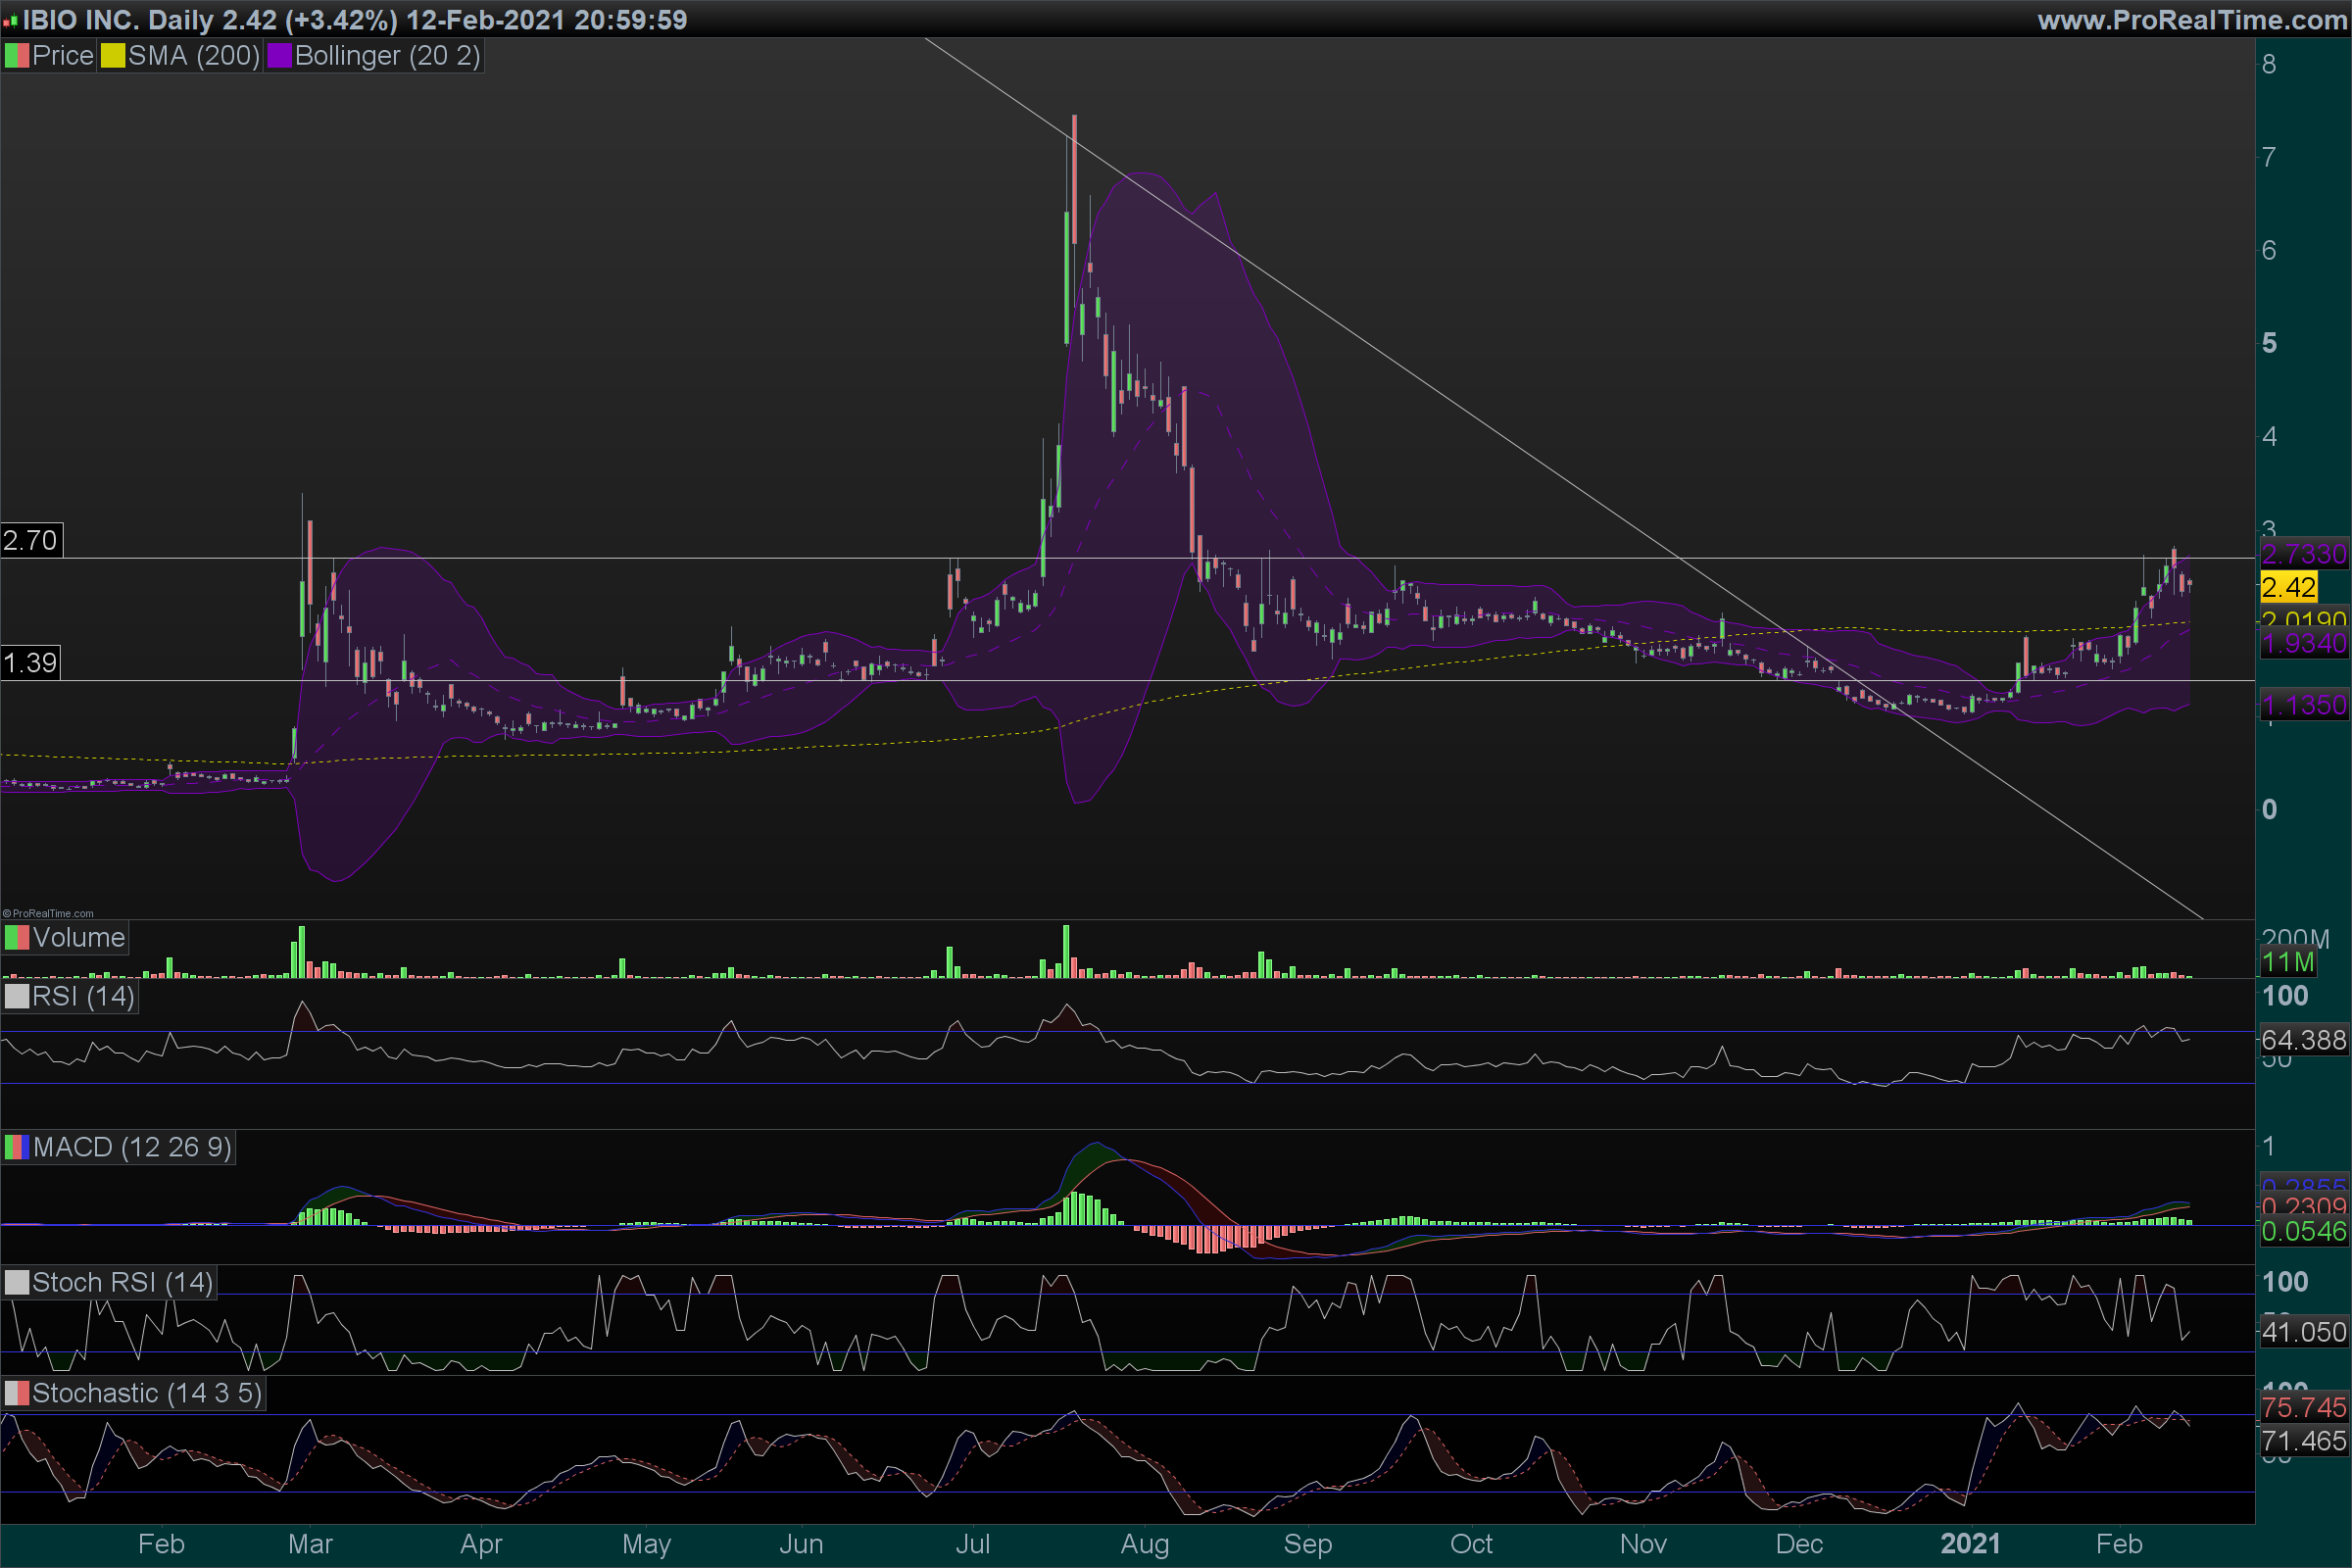Click the red-green Price legend icon

pyautogui.click(x=17, y=56)
